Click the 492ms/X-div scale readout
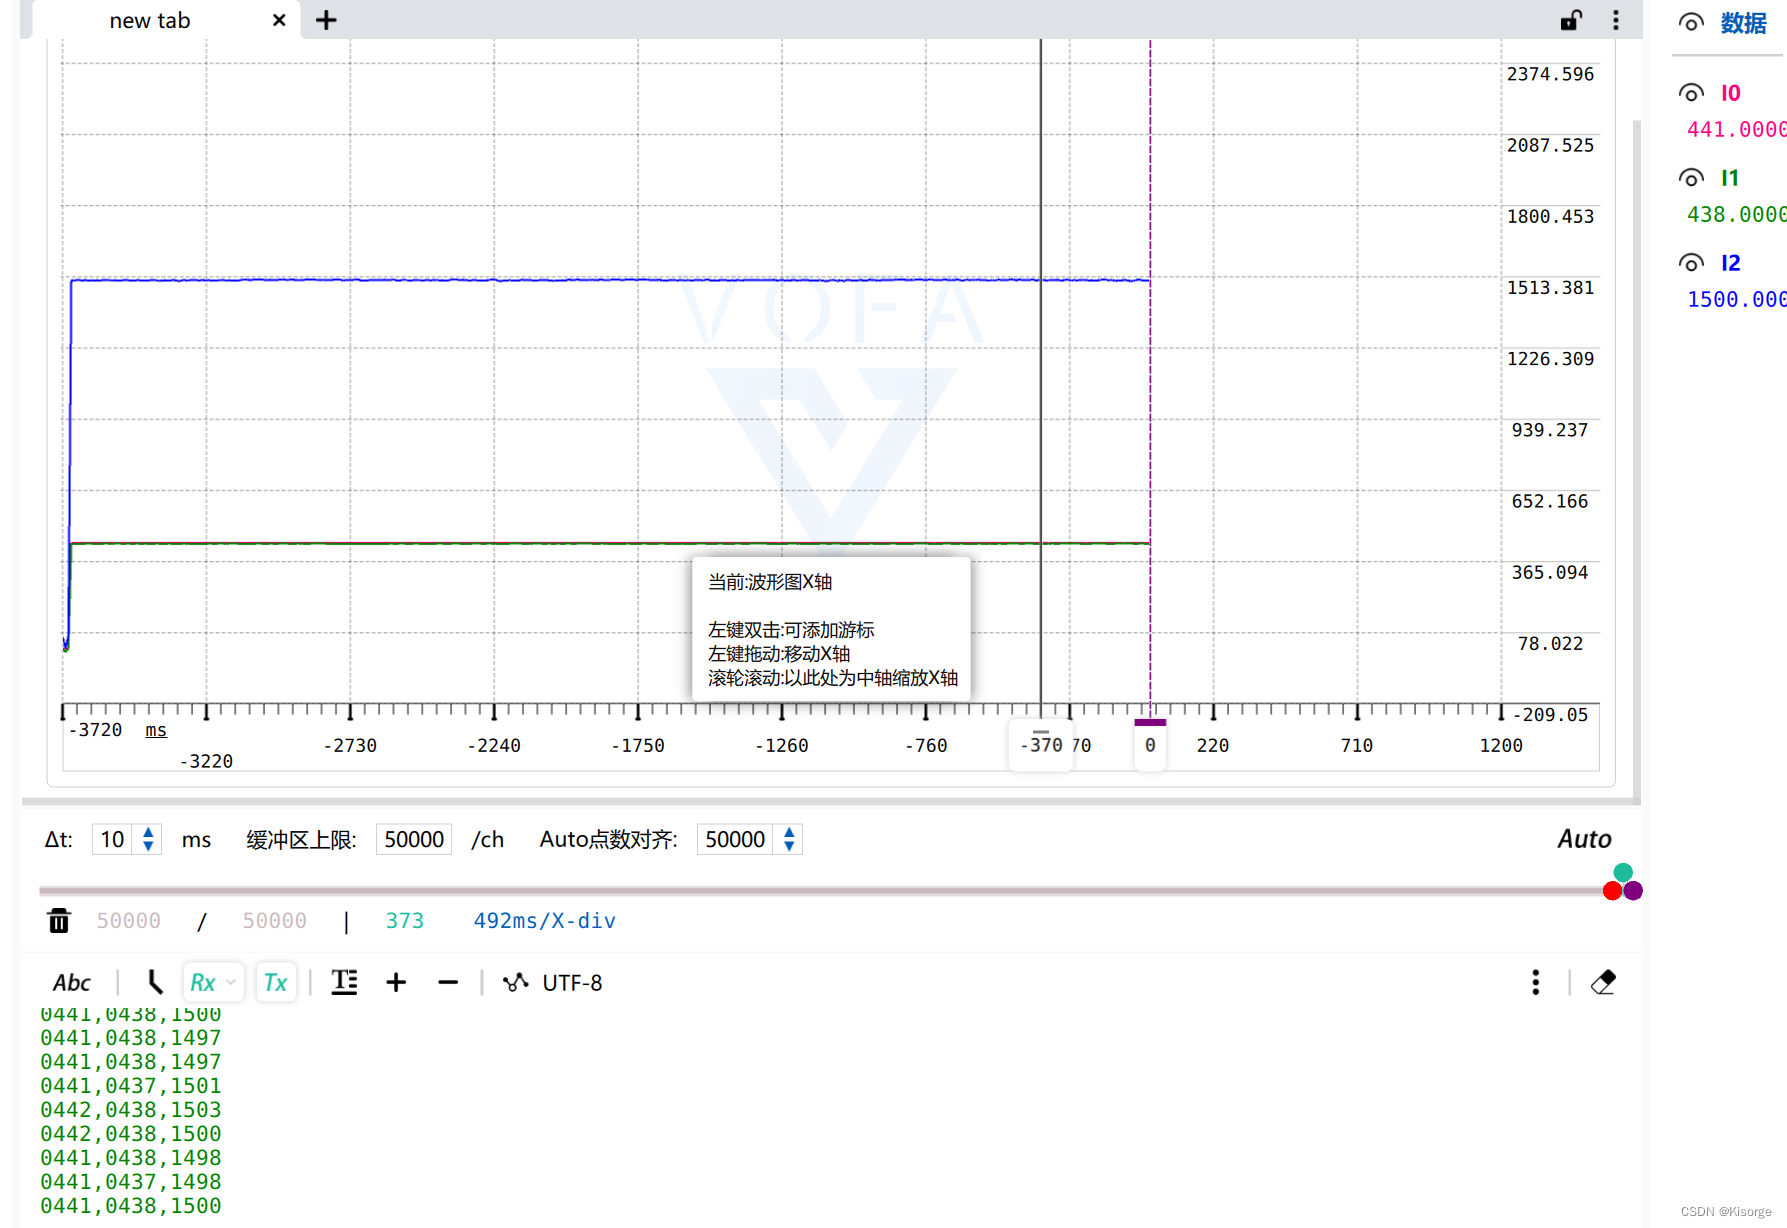 coord(545,921)
